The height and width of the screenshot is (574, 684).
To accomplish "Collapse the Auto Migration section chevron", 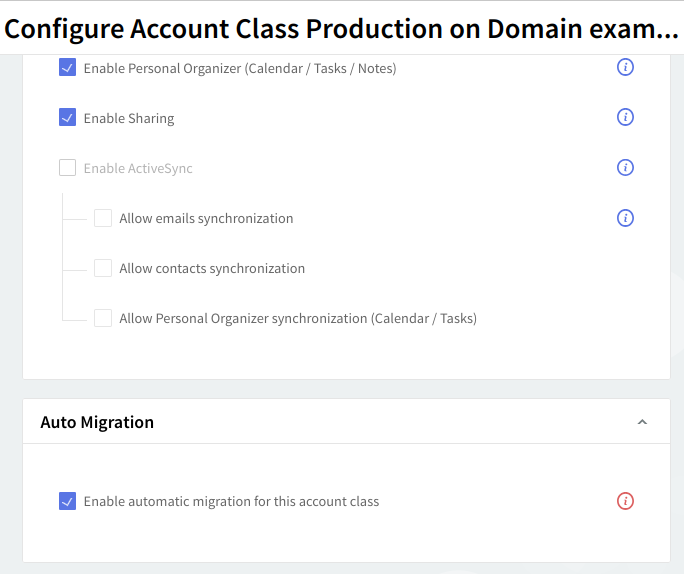I will point(642,423).
